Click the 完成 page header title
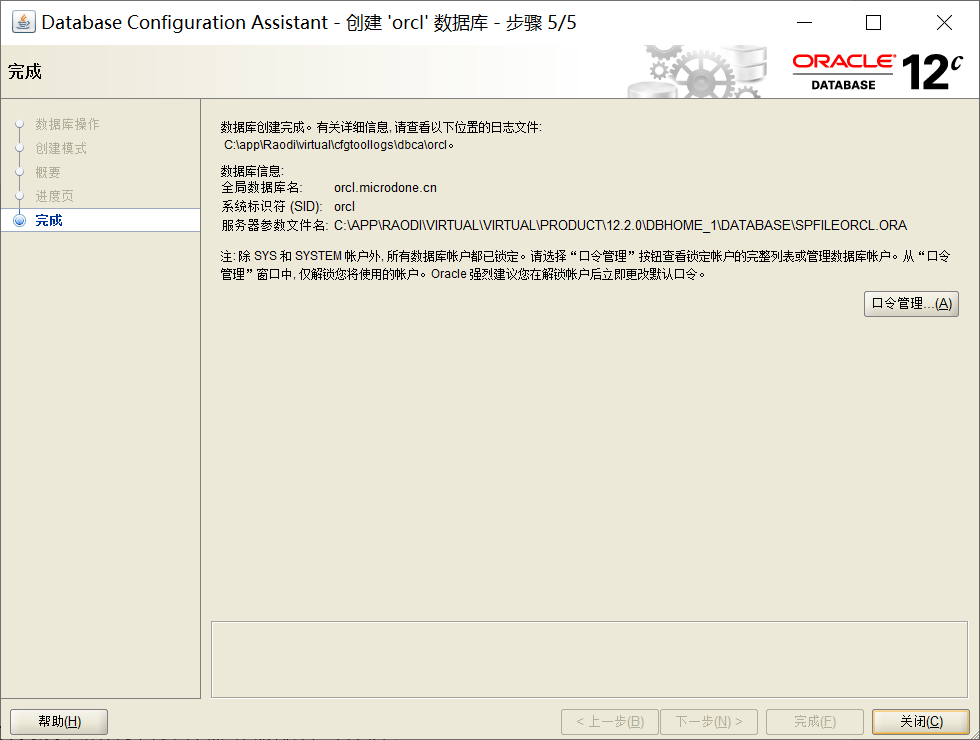 (x=25, y=71)
